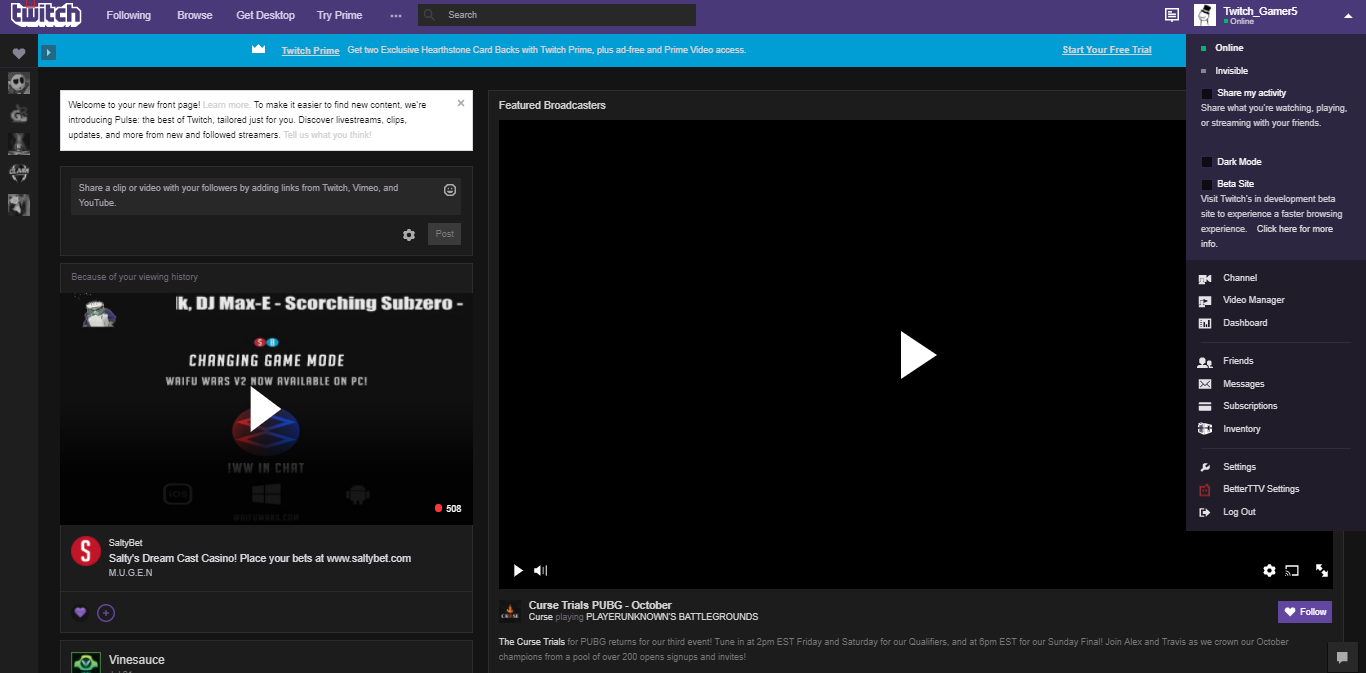Collapse the Twitch_Gamer5 account menu

coord(1349,15)
